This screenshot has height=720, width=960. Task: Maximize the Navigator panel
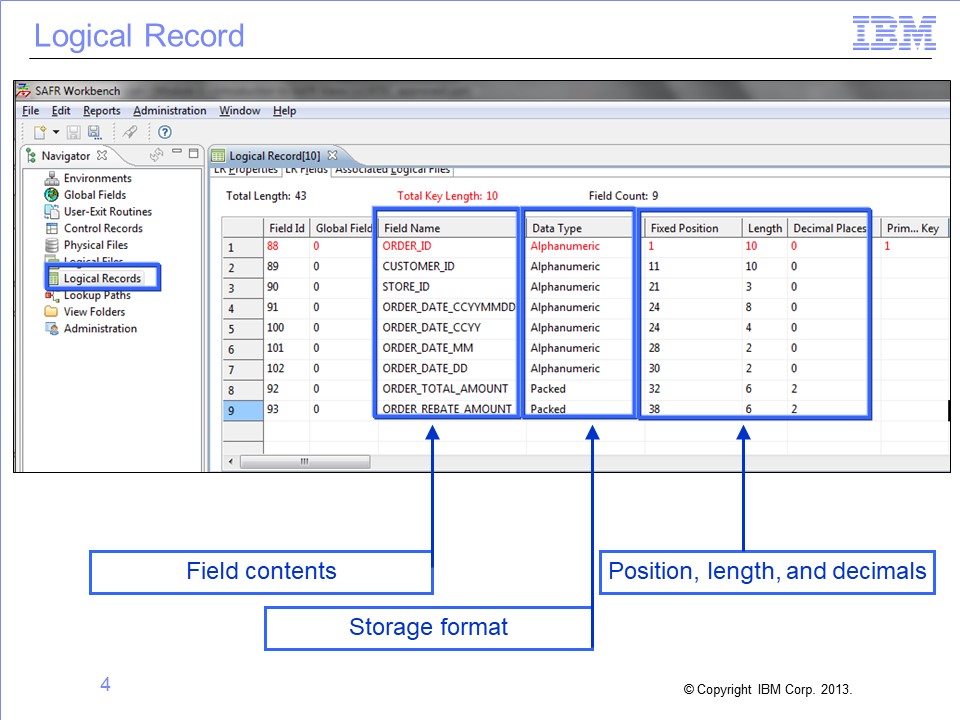(x=193, y=153)
